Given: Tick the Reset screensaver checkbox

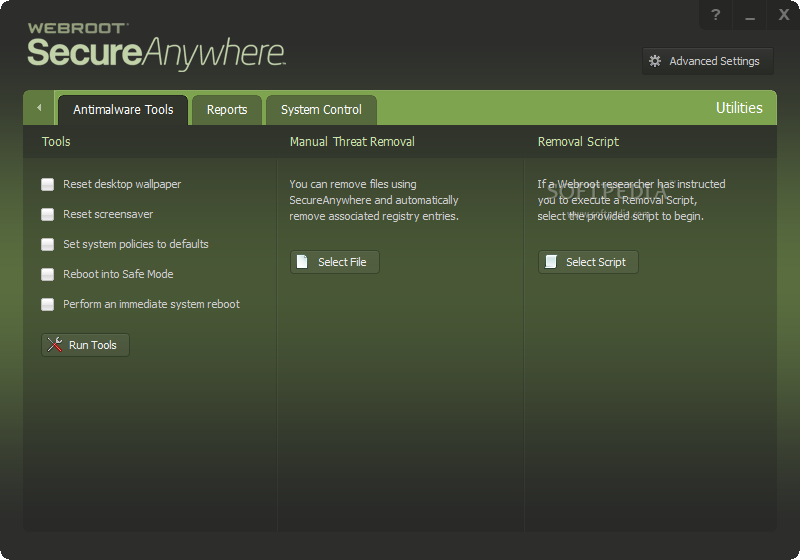Looking at the screenshot, I should 47,214.
